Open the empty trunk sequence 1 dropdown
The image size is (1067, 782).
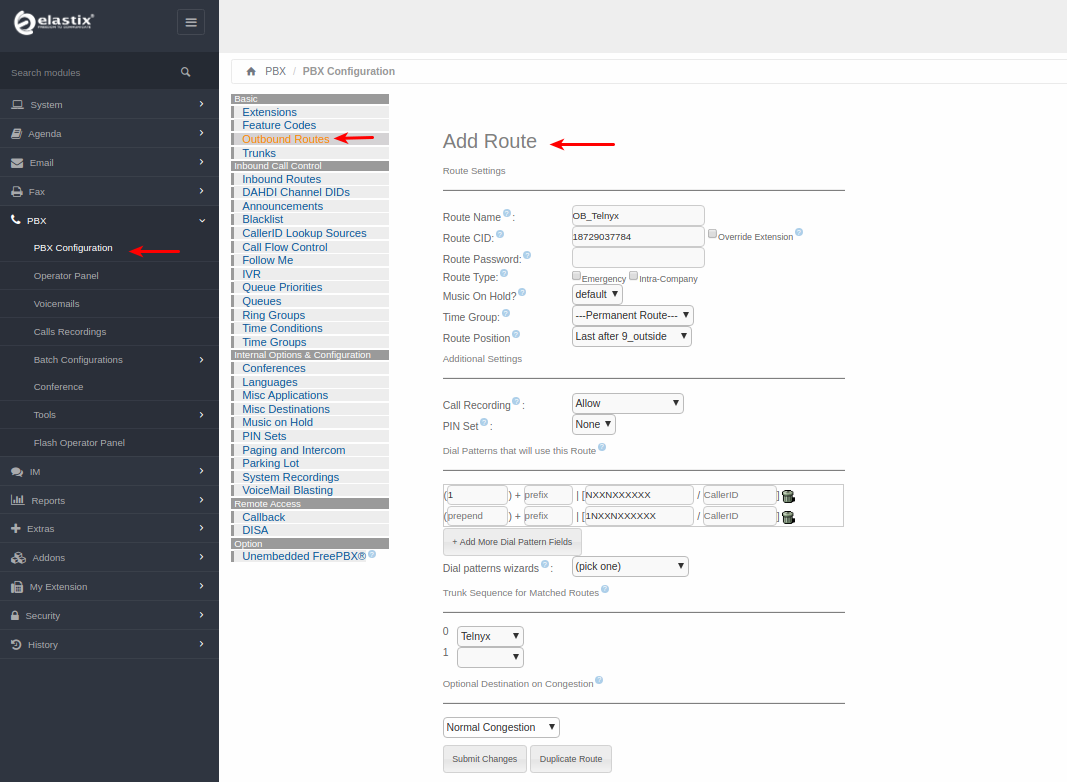tap(490, 657)
